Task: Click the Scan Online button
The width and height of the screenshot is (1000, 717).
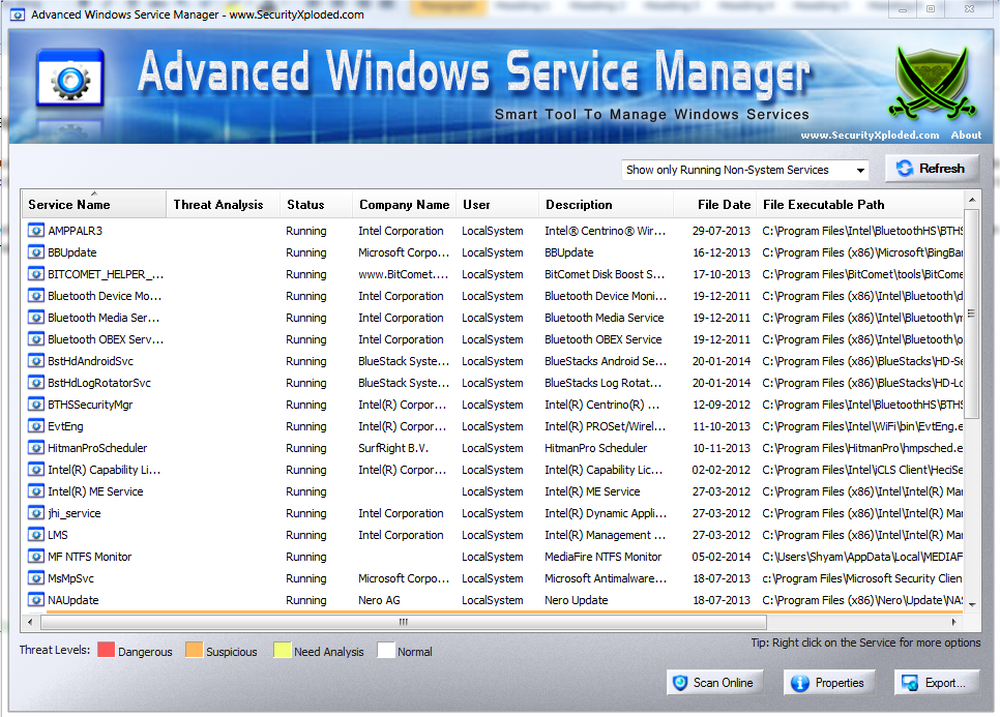Action: [714, 683]
